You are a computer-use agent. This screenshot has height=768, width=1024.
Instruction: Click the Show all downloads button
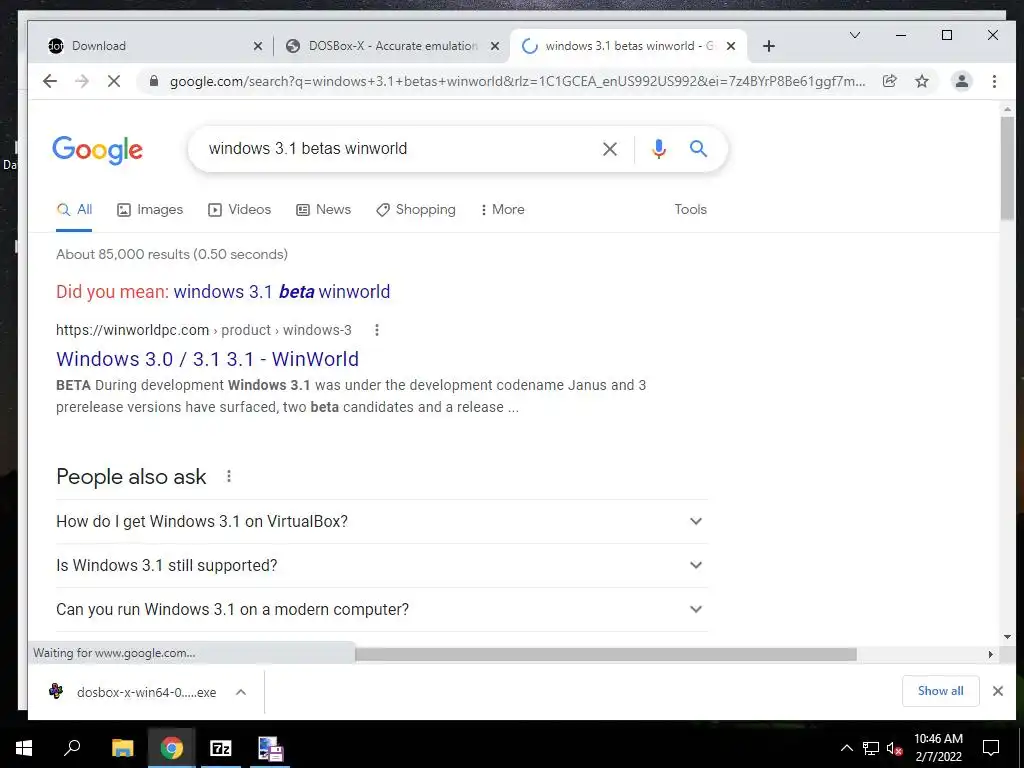[x=940, y=691]
